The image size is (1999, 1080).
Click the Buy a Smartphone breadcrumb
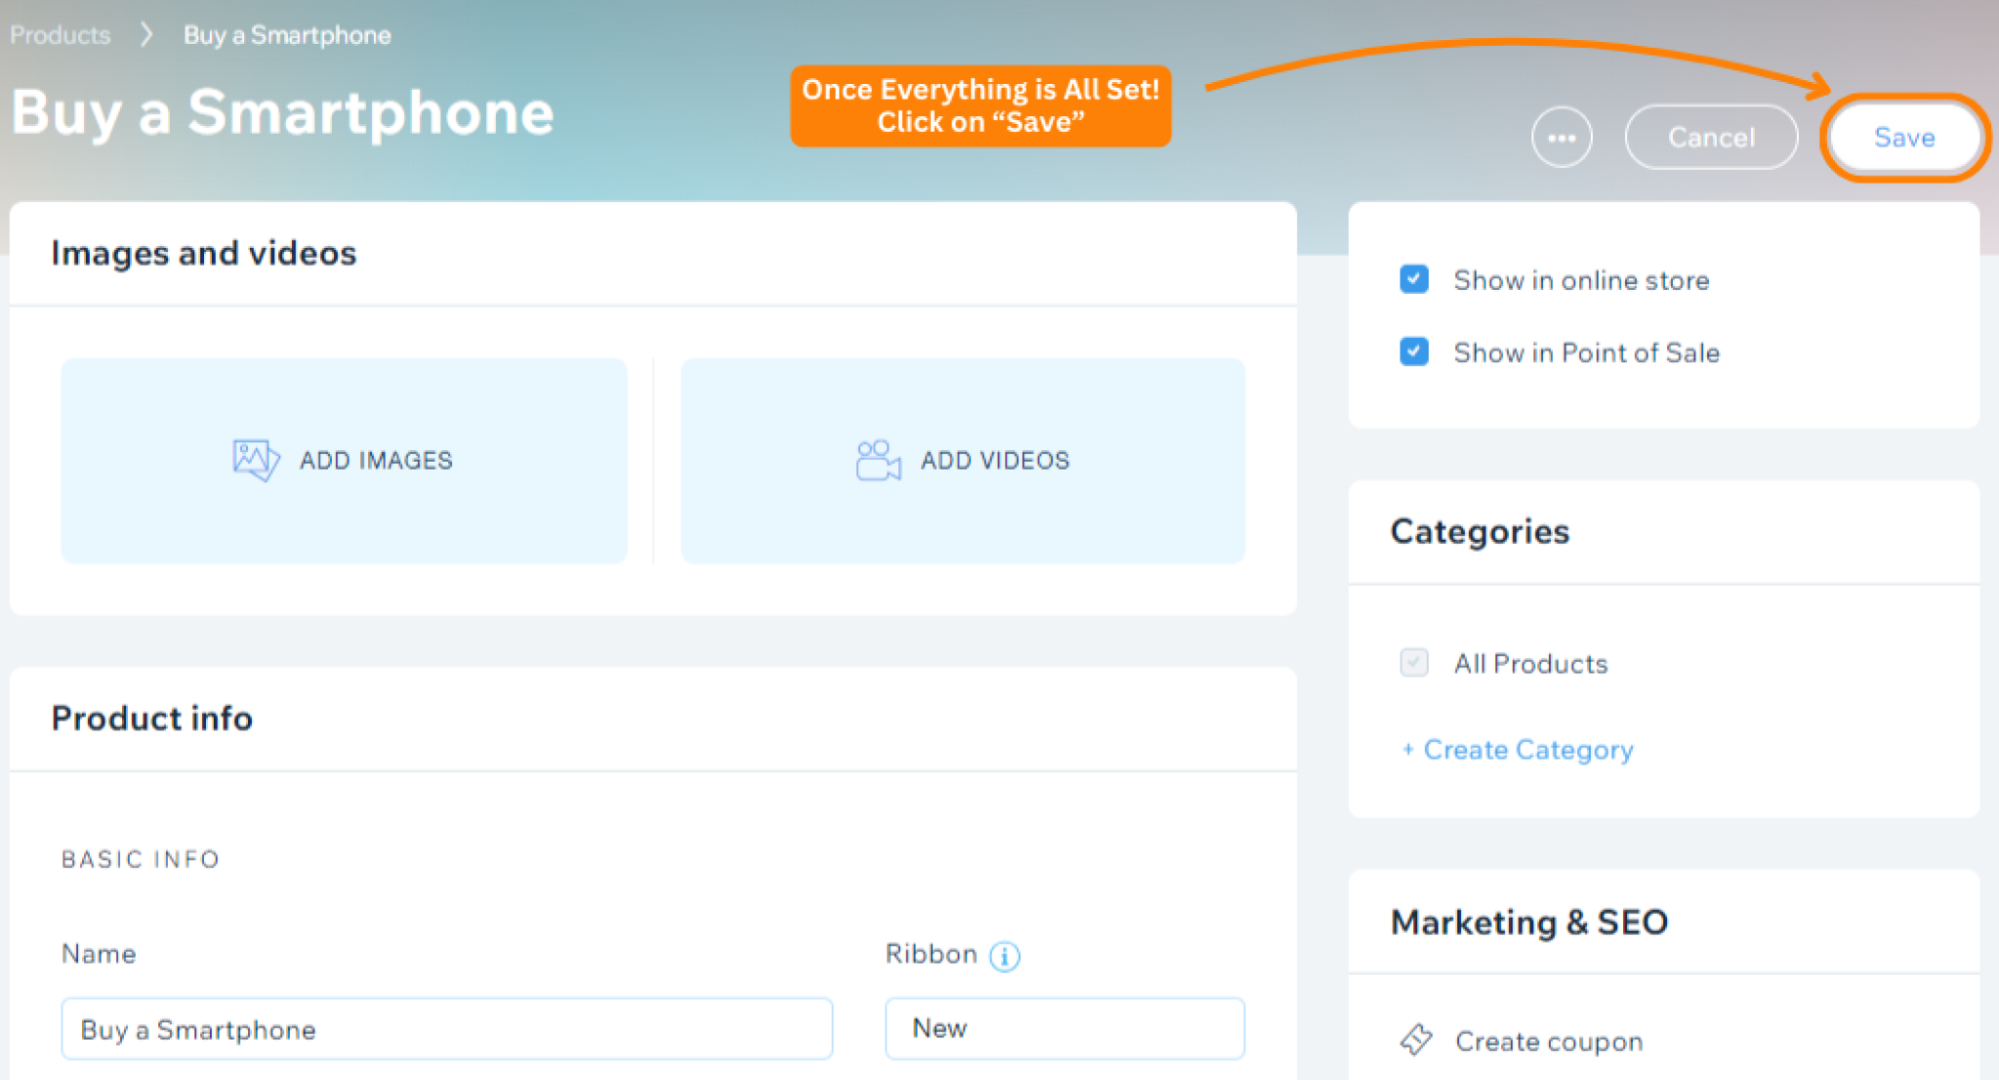click(x=287, y=35)
